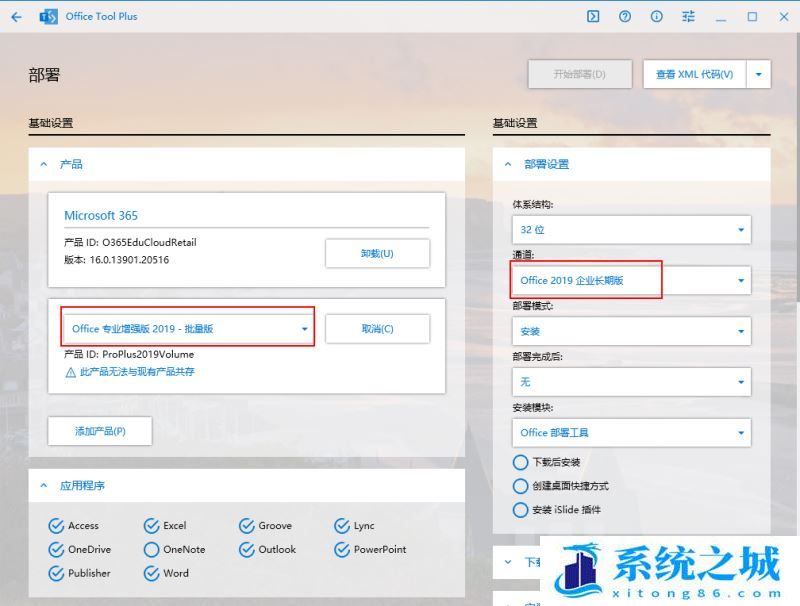Image resolution: width=800 pixels, height=606 pixels.
Task: Click the 开始部署(D) button
Action: [x=580, y=74]
